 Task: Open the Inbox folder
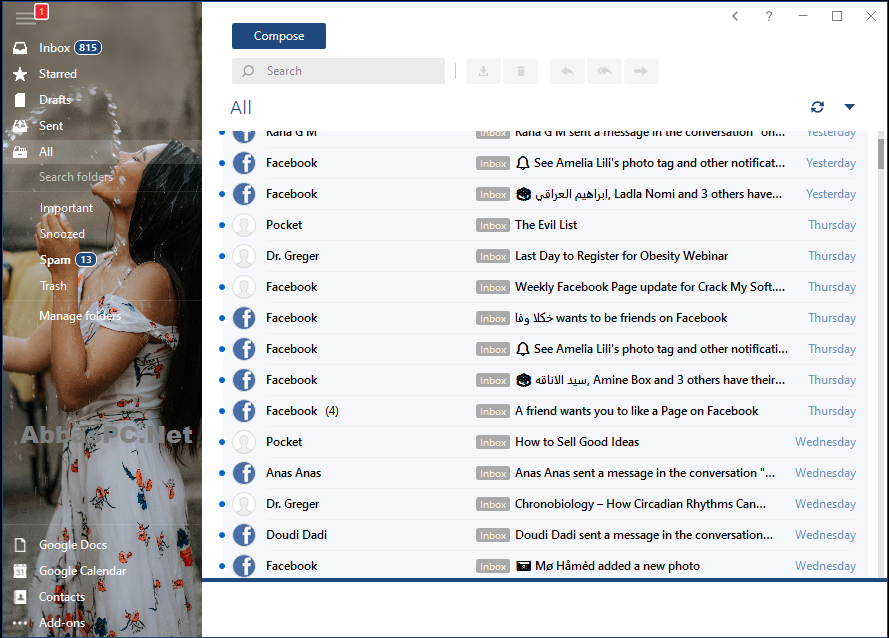click(102, 48)
